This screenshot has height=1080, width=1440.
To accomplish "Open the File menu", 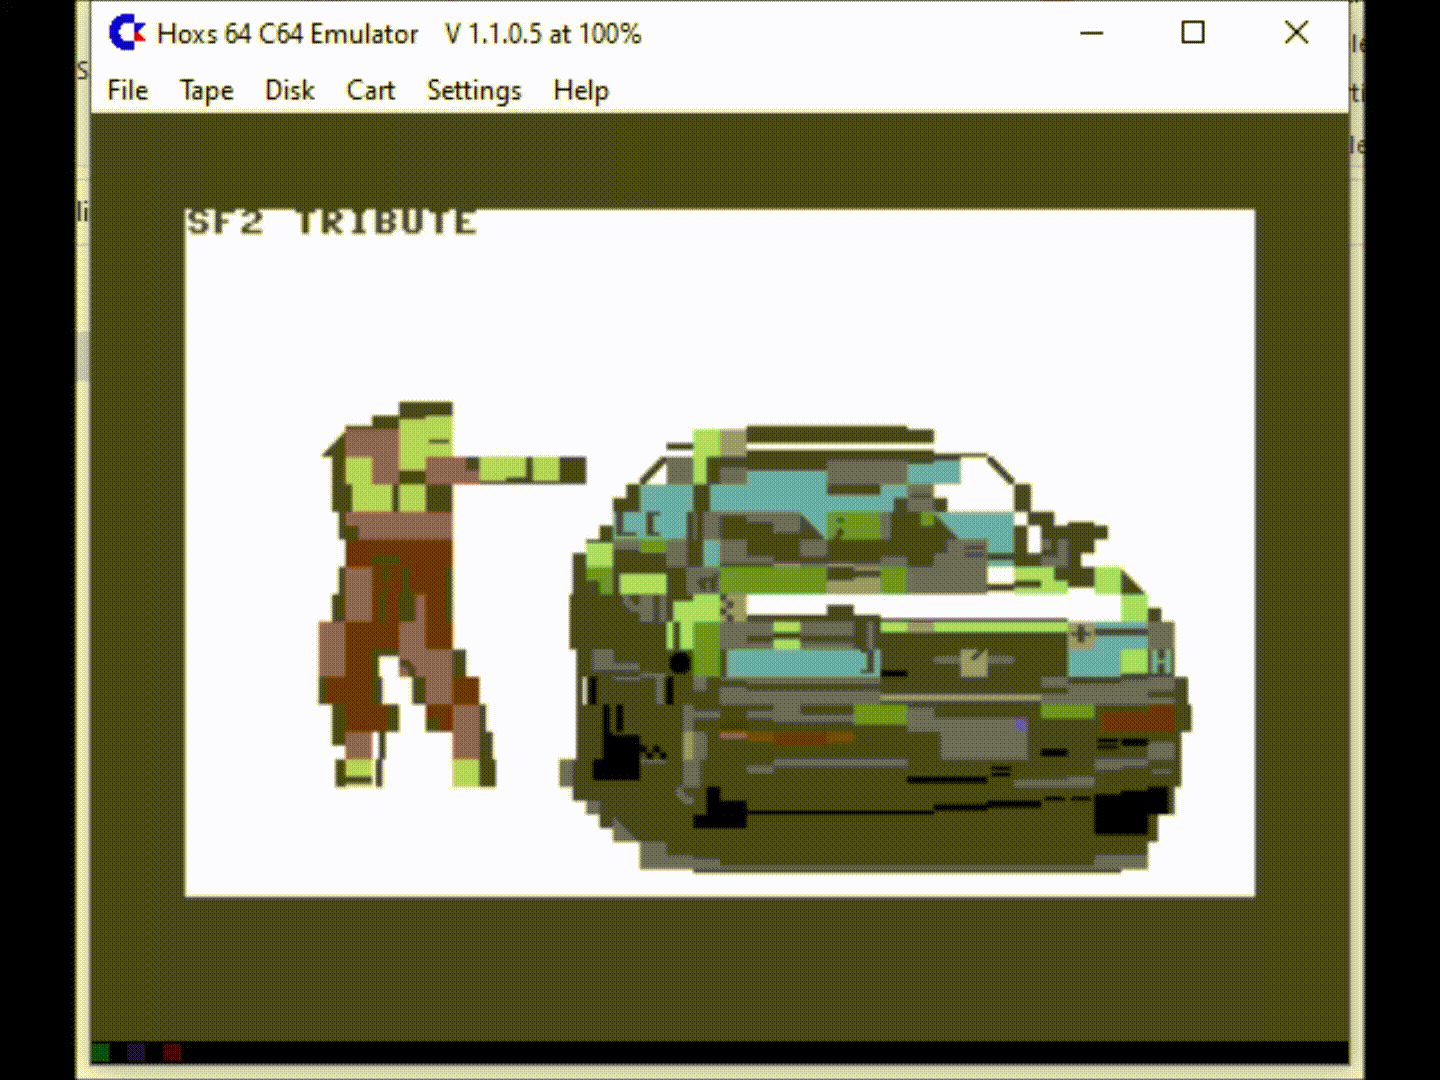I will pos(128,91).
